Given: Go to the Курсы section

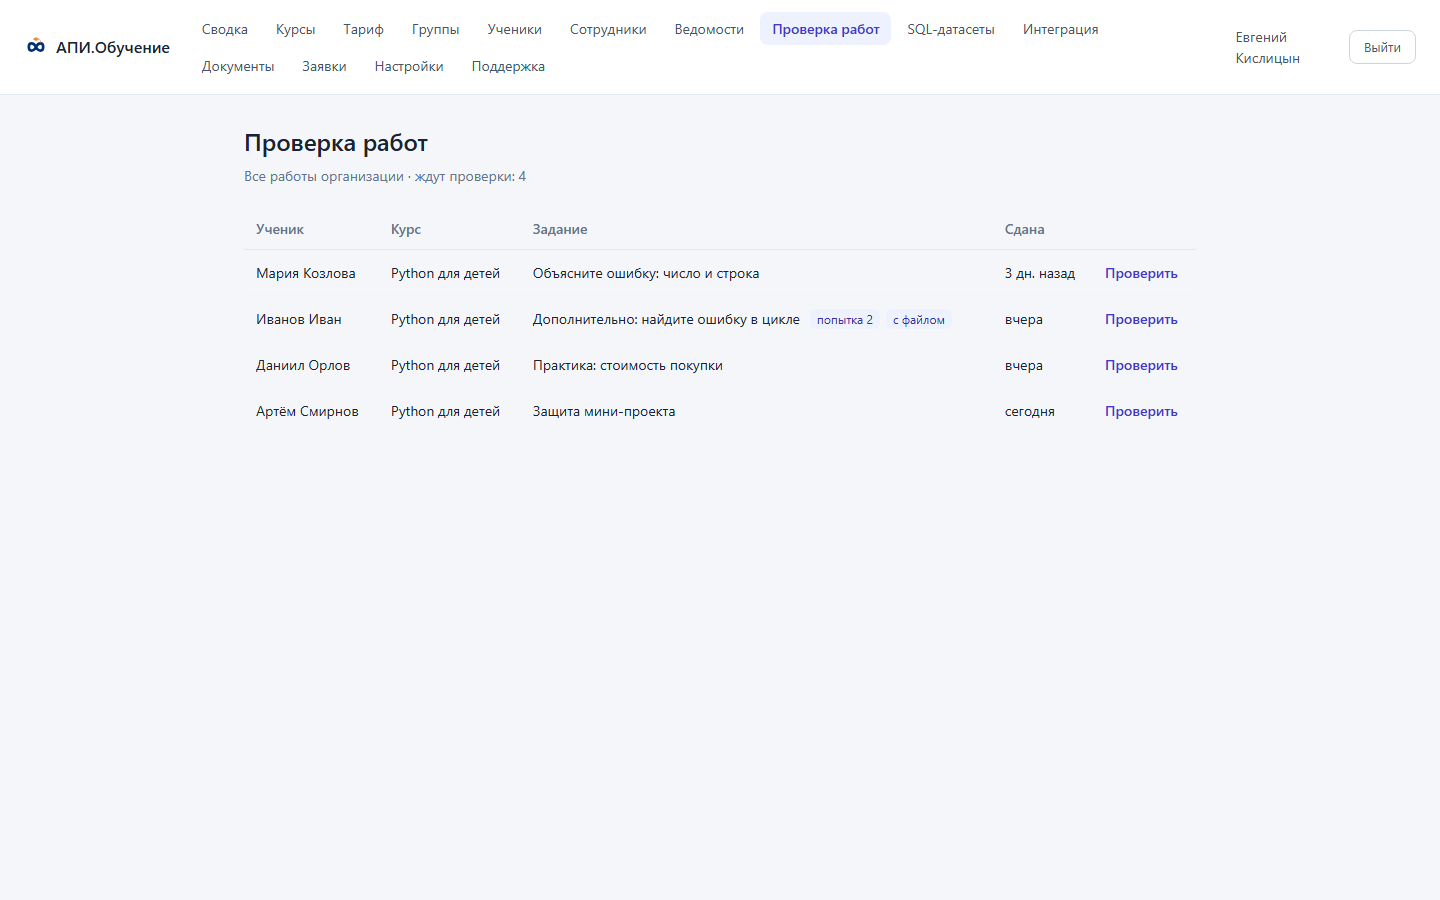Looking at the screenshot, I should click(296, 29).
